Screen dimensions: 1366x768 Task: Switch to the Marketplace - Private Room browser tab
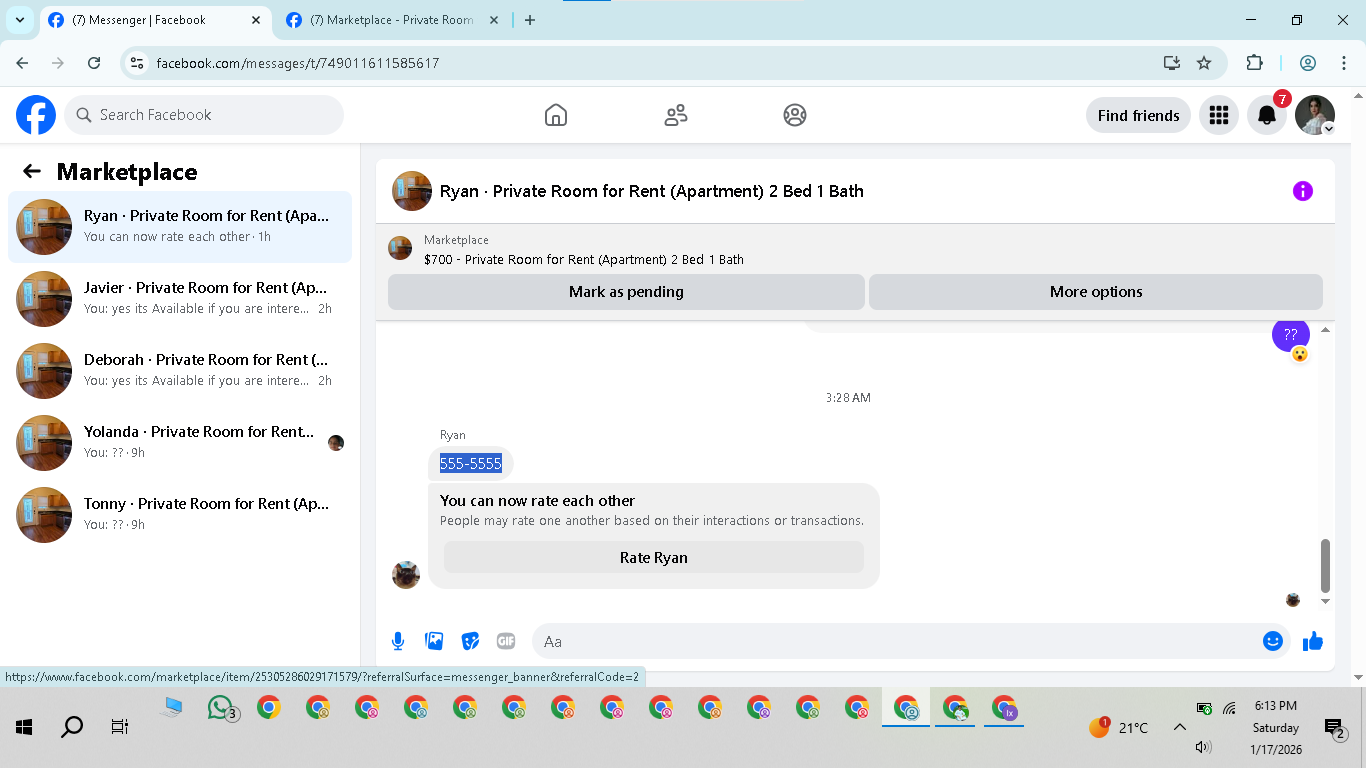tap(391, 20)
